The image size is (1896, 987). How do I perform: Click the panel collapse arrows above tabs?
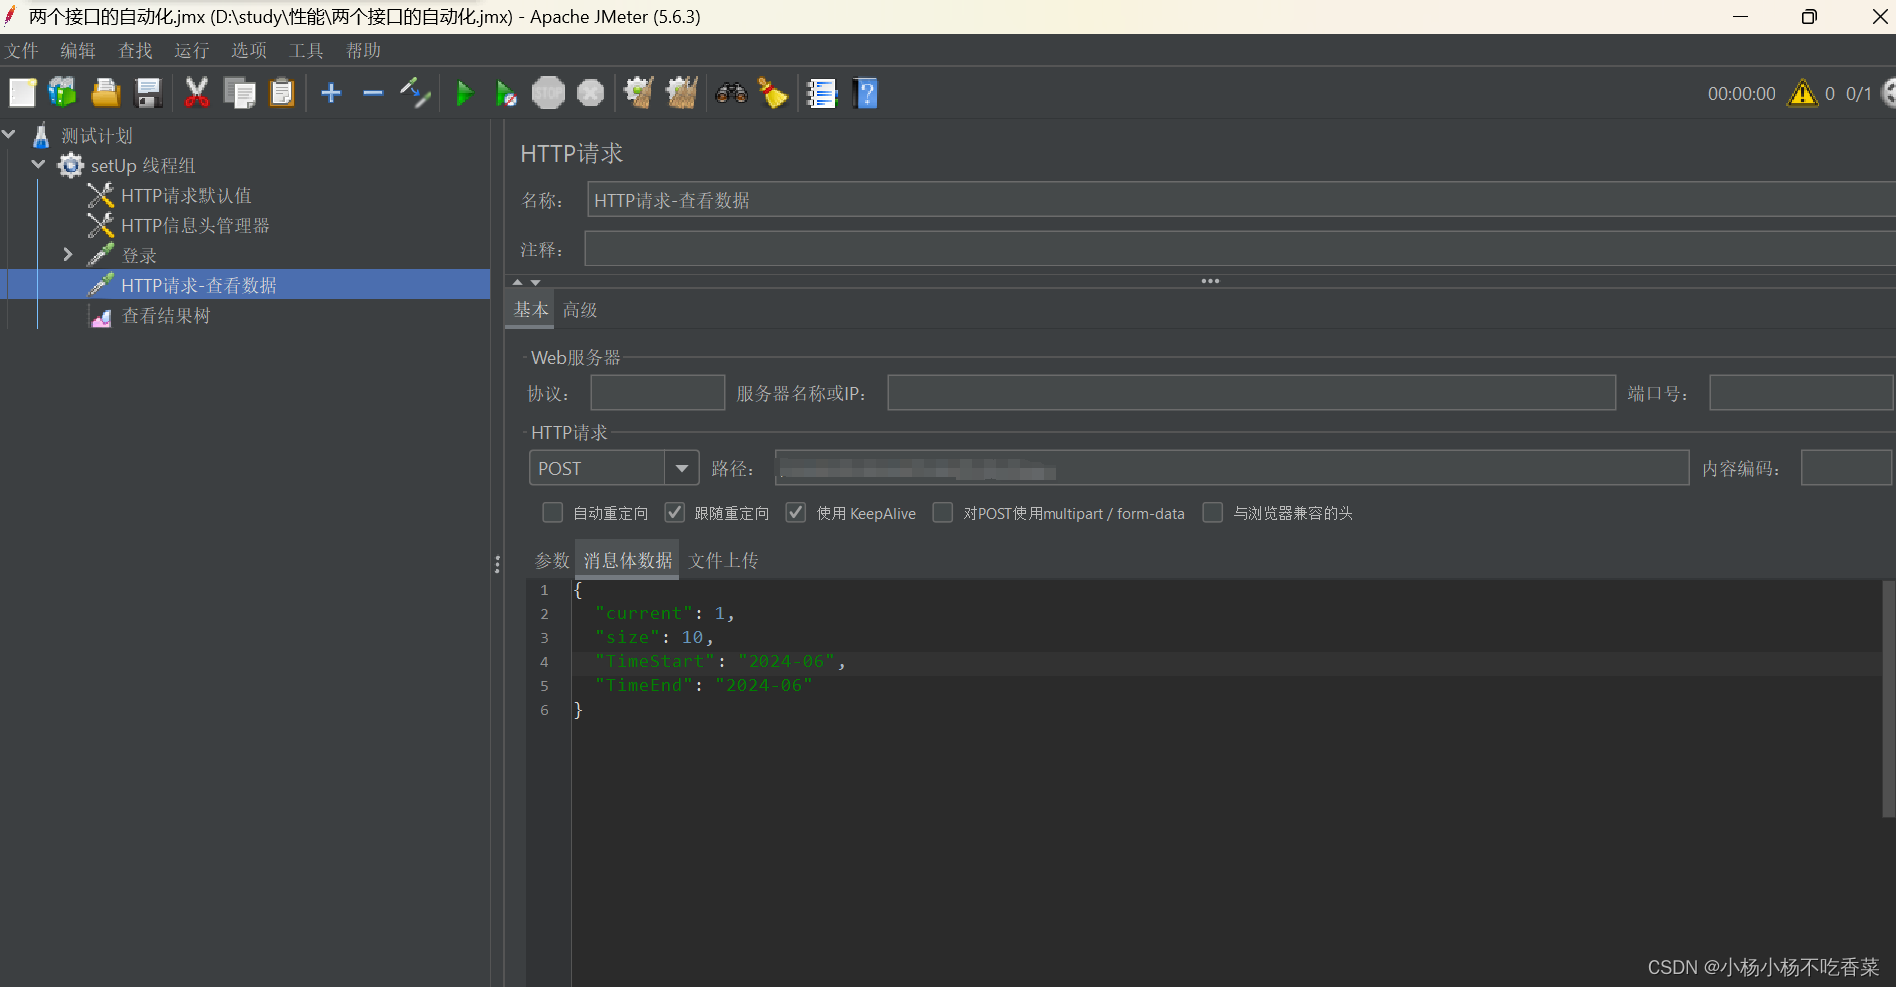(526, 282)
